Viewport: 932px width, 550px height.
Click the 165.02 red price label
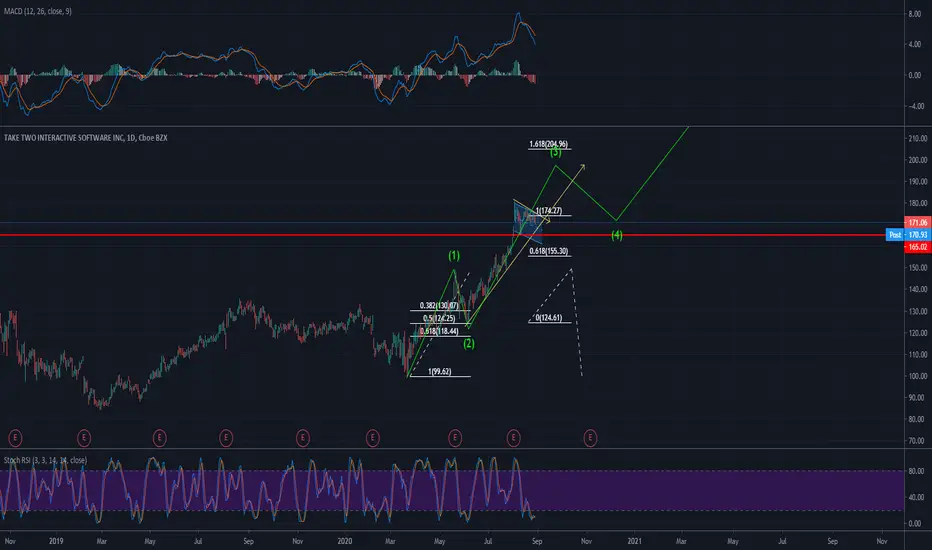point(917,247)
